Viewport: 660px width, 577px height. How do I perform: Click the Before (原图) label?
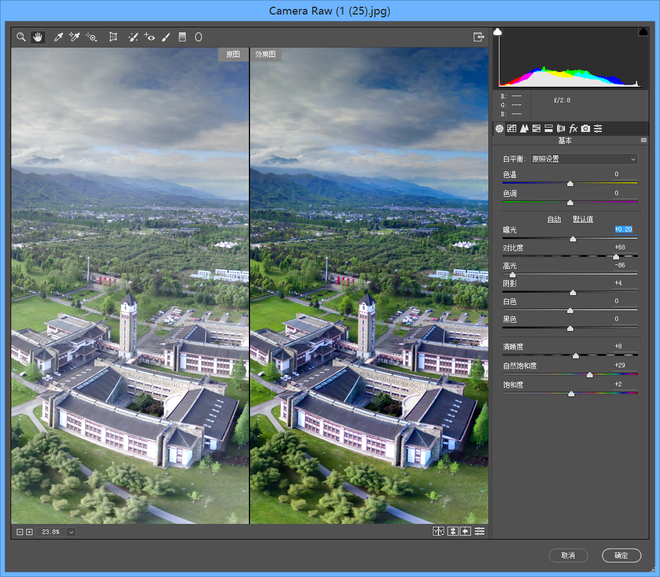(233, 54)
